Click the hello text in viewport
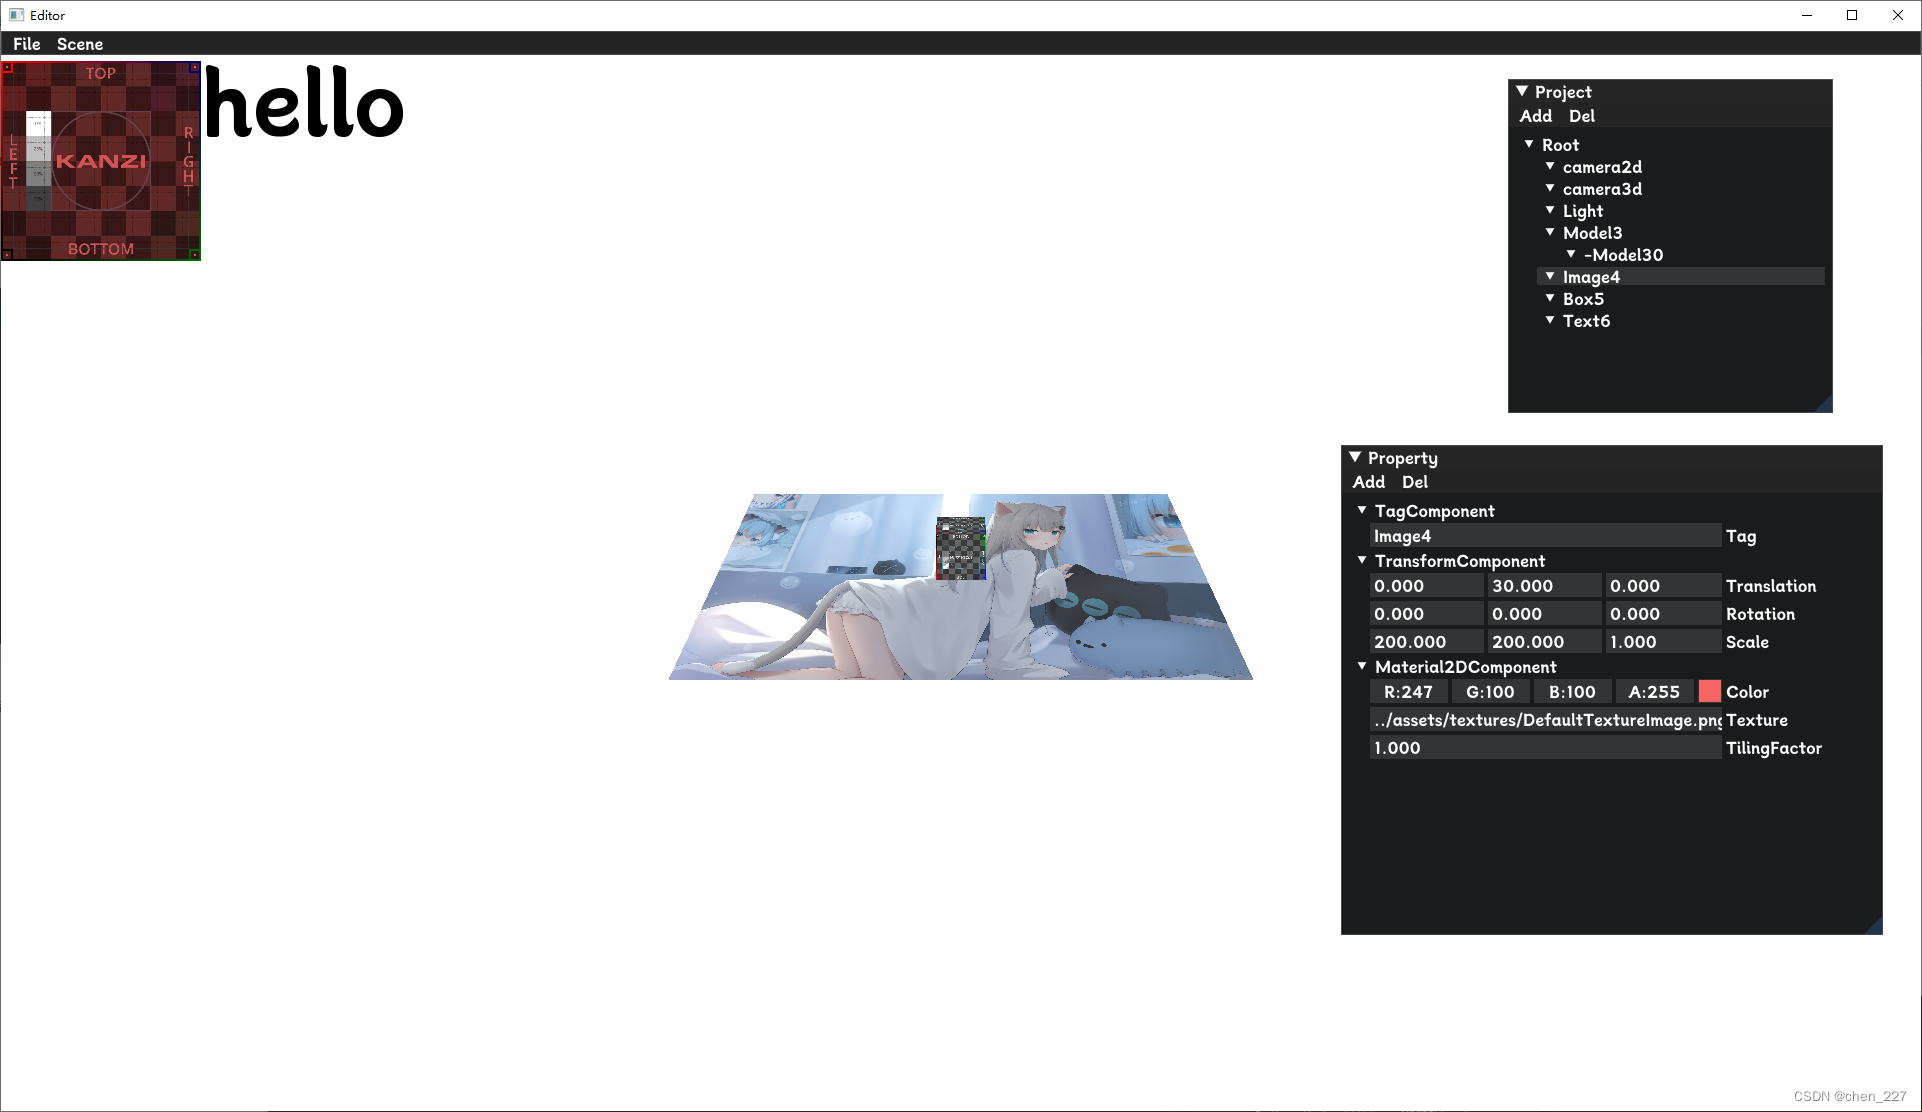The image size is (1922, 1112). [x=304, y=103]
